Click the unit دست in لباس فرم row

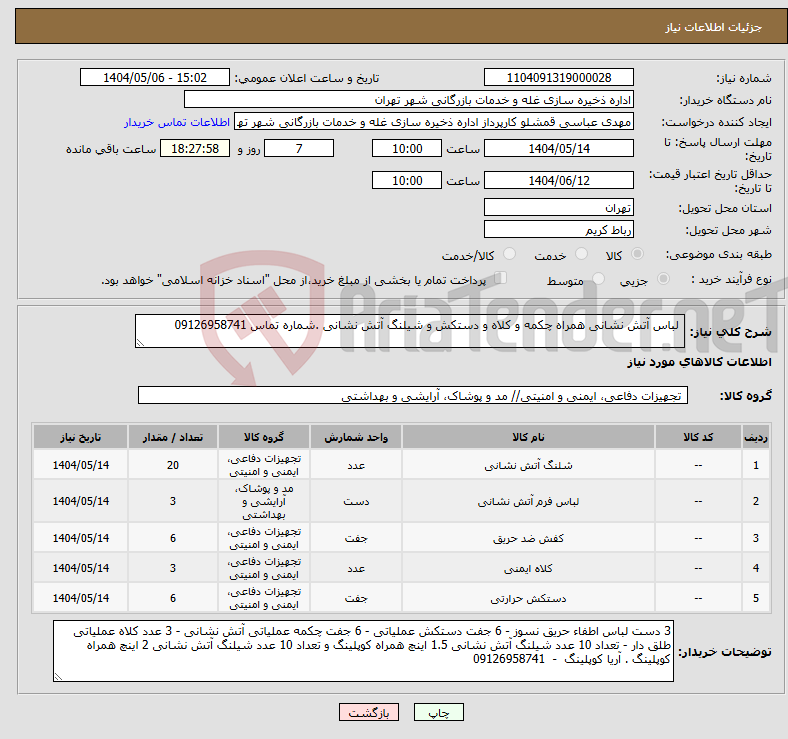(x=356, y=501)
